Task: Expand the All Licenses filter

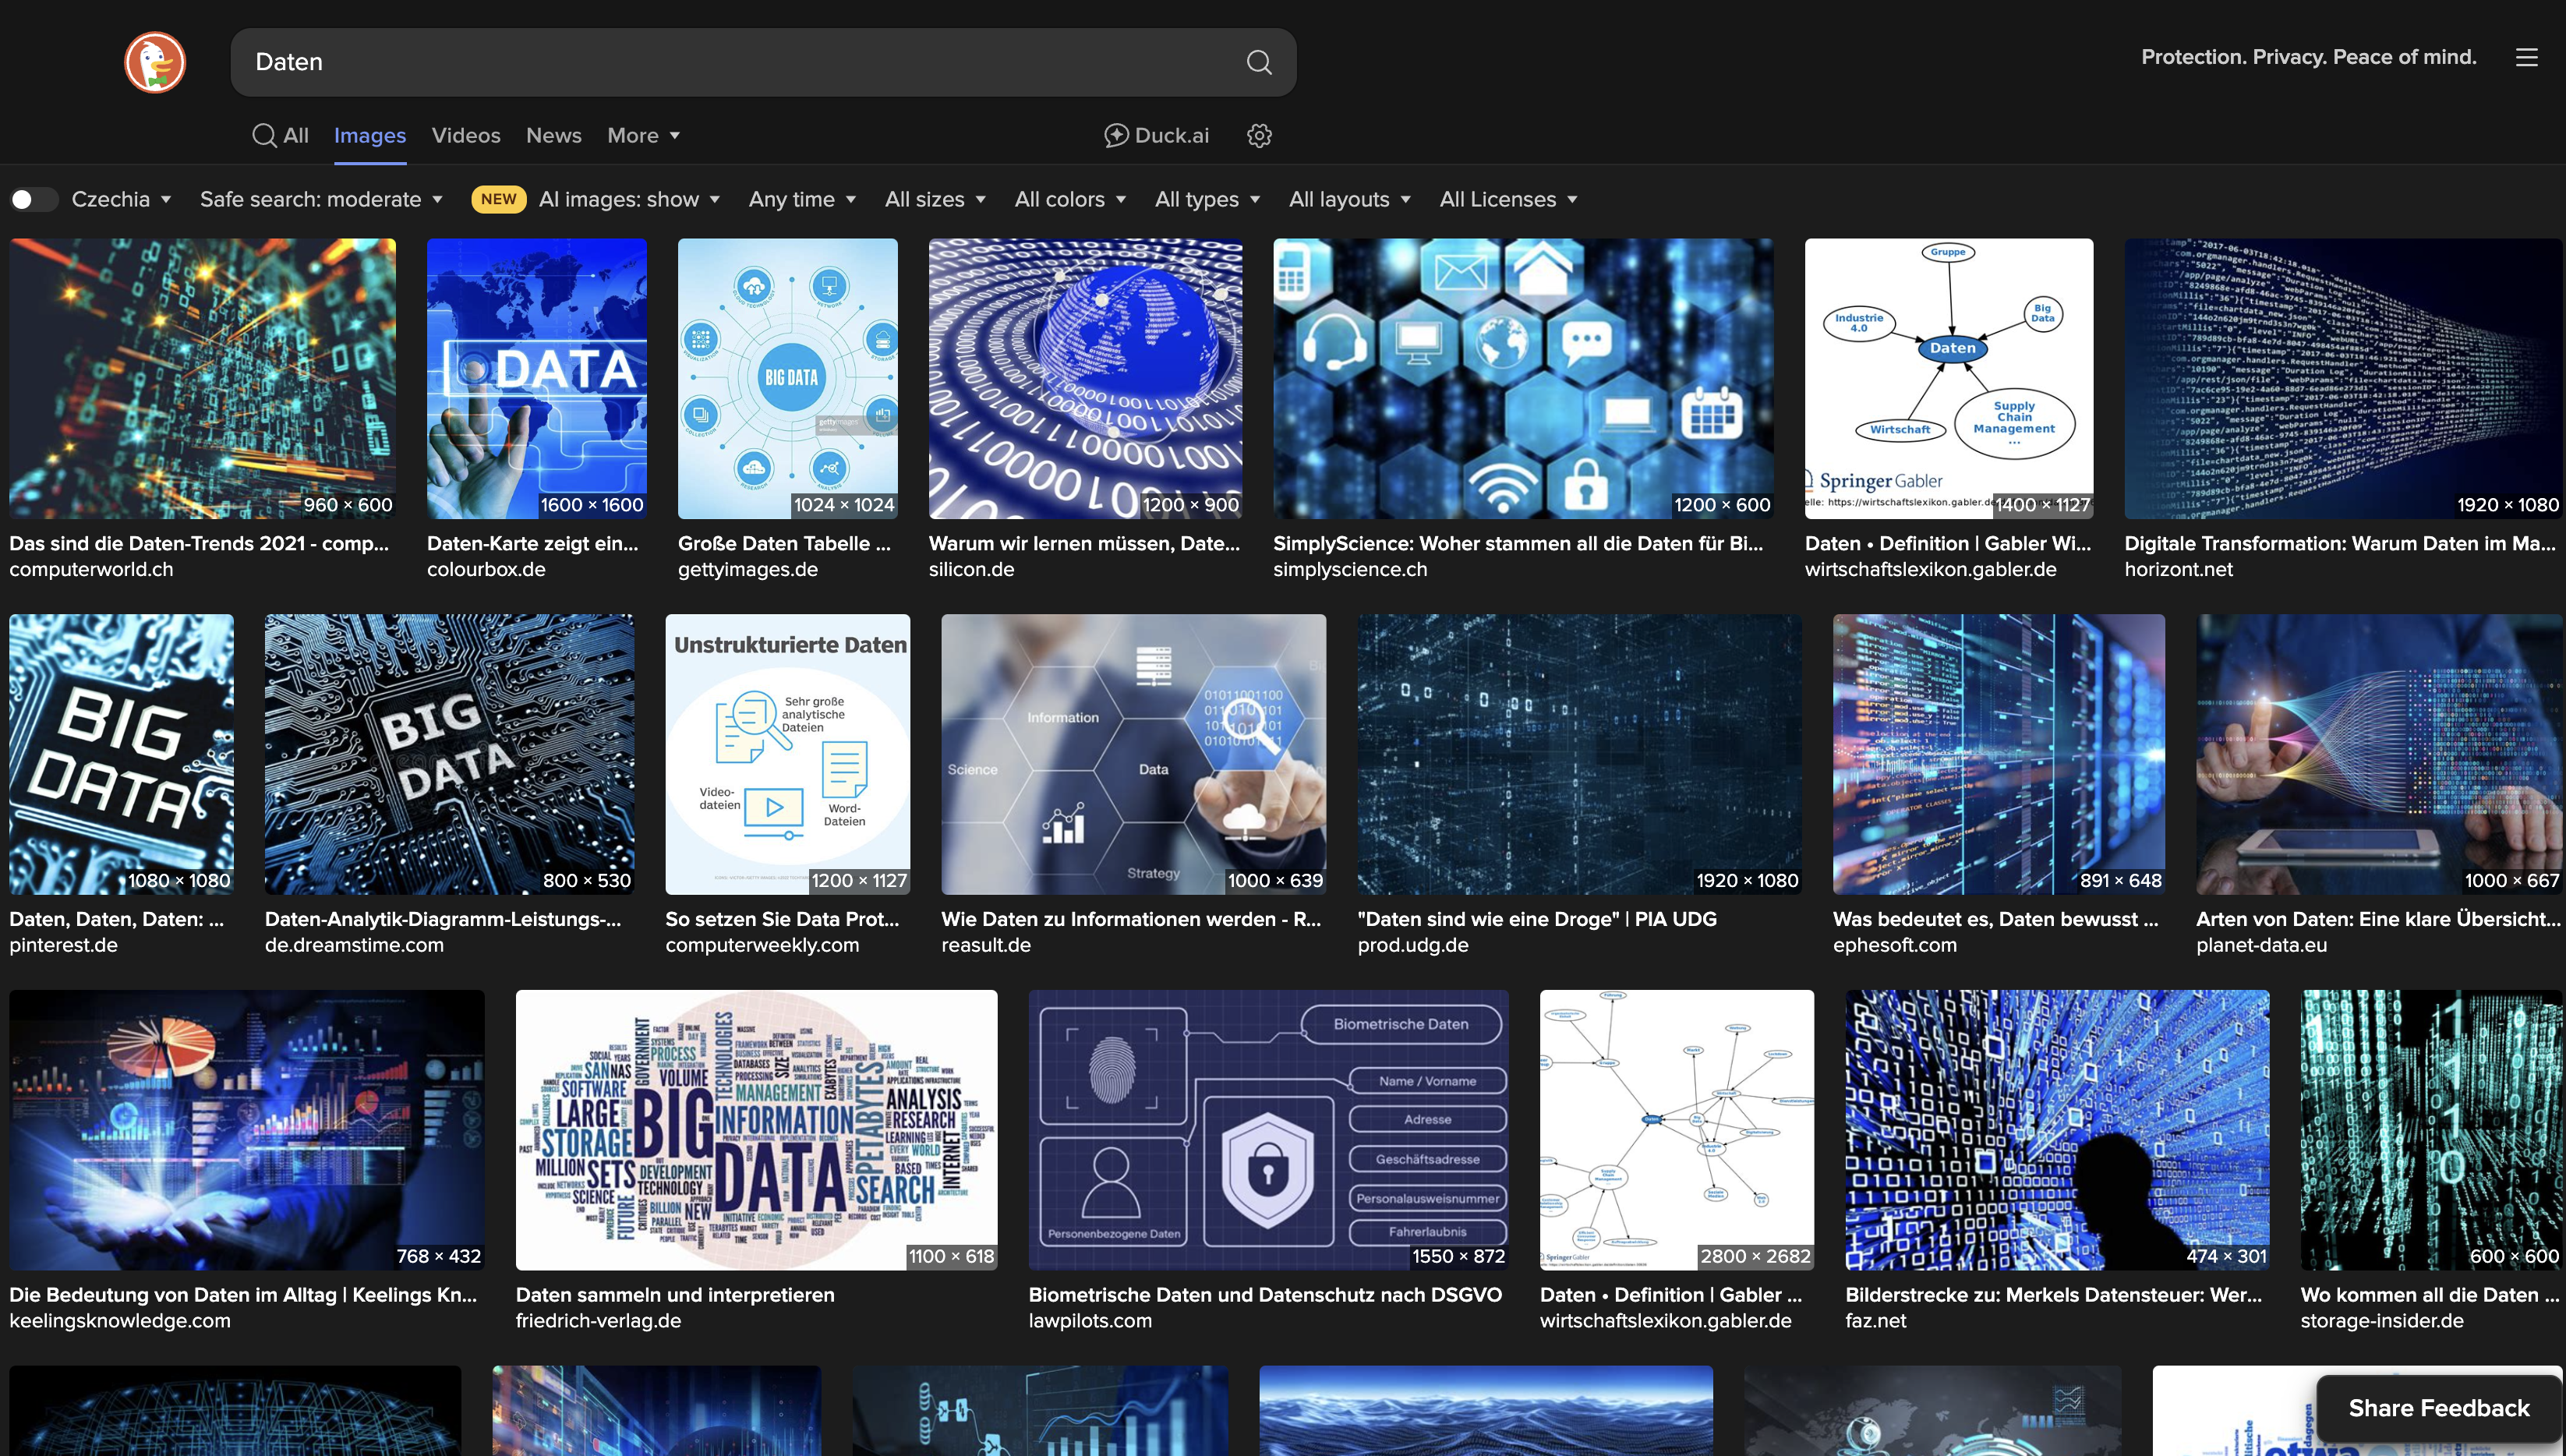Action: 1508,199
